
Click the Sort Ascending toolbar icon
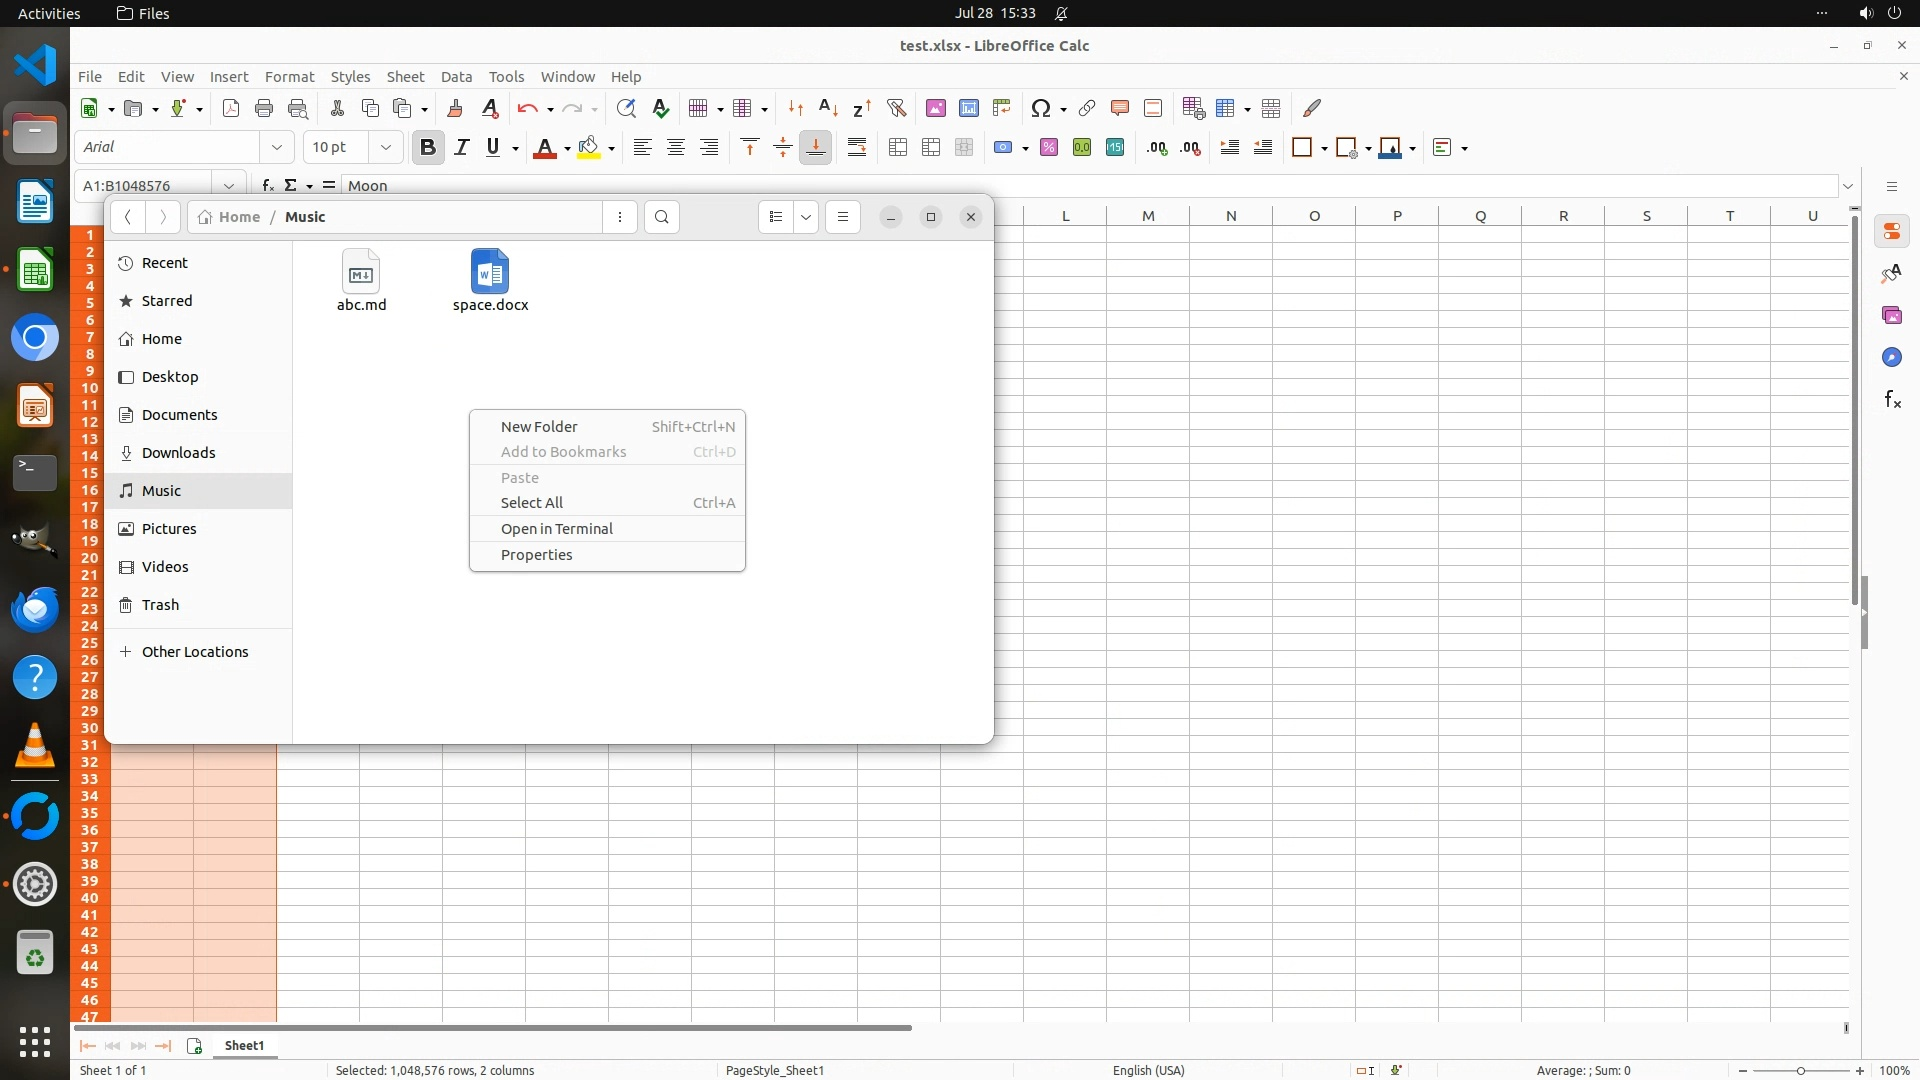(828, 108)
